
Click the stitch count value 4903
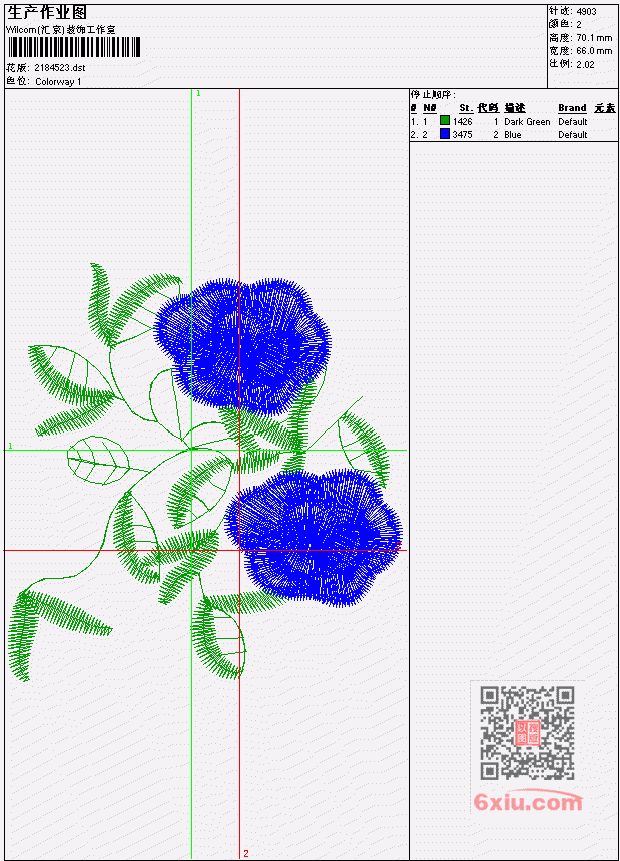pos(587,11)
